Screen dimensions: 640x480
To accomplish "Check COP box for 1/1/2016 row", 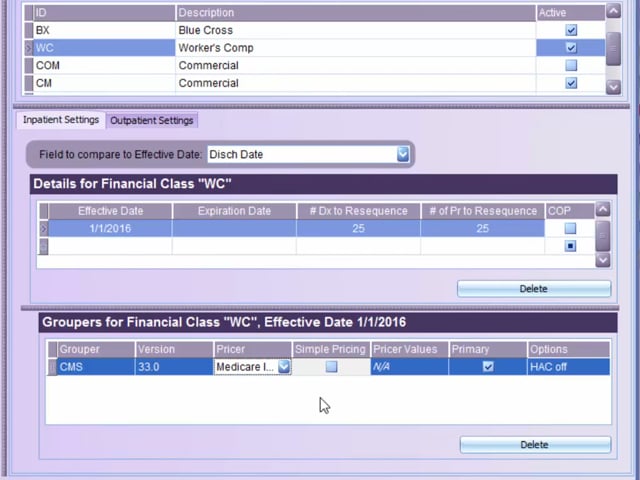I will pos(570,228).
